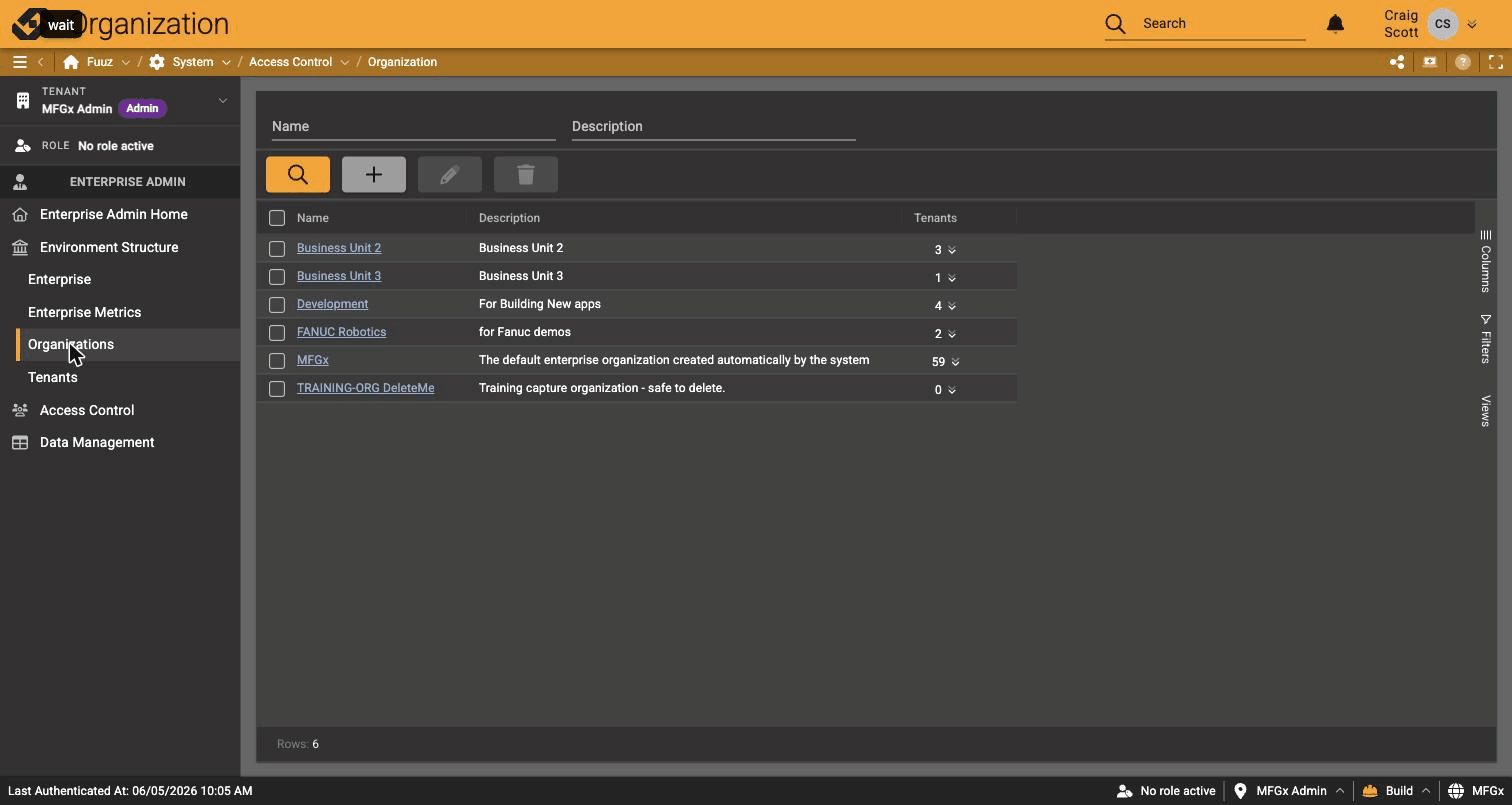Toggle the hamburger menu icon
1512x805 pixels.
coord(19,62)
